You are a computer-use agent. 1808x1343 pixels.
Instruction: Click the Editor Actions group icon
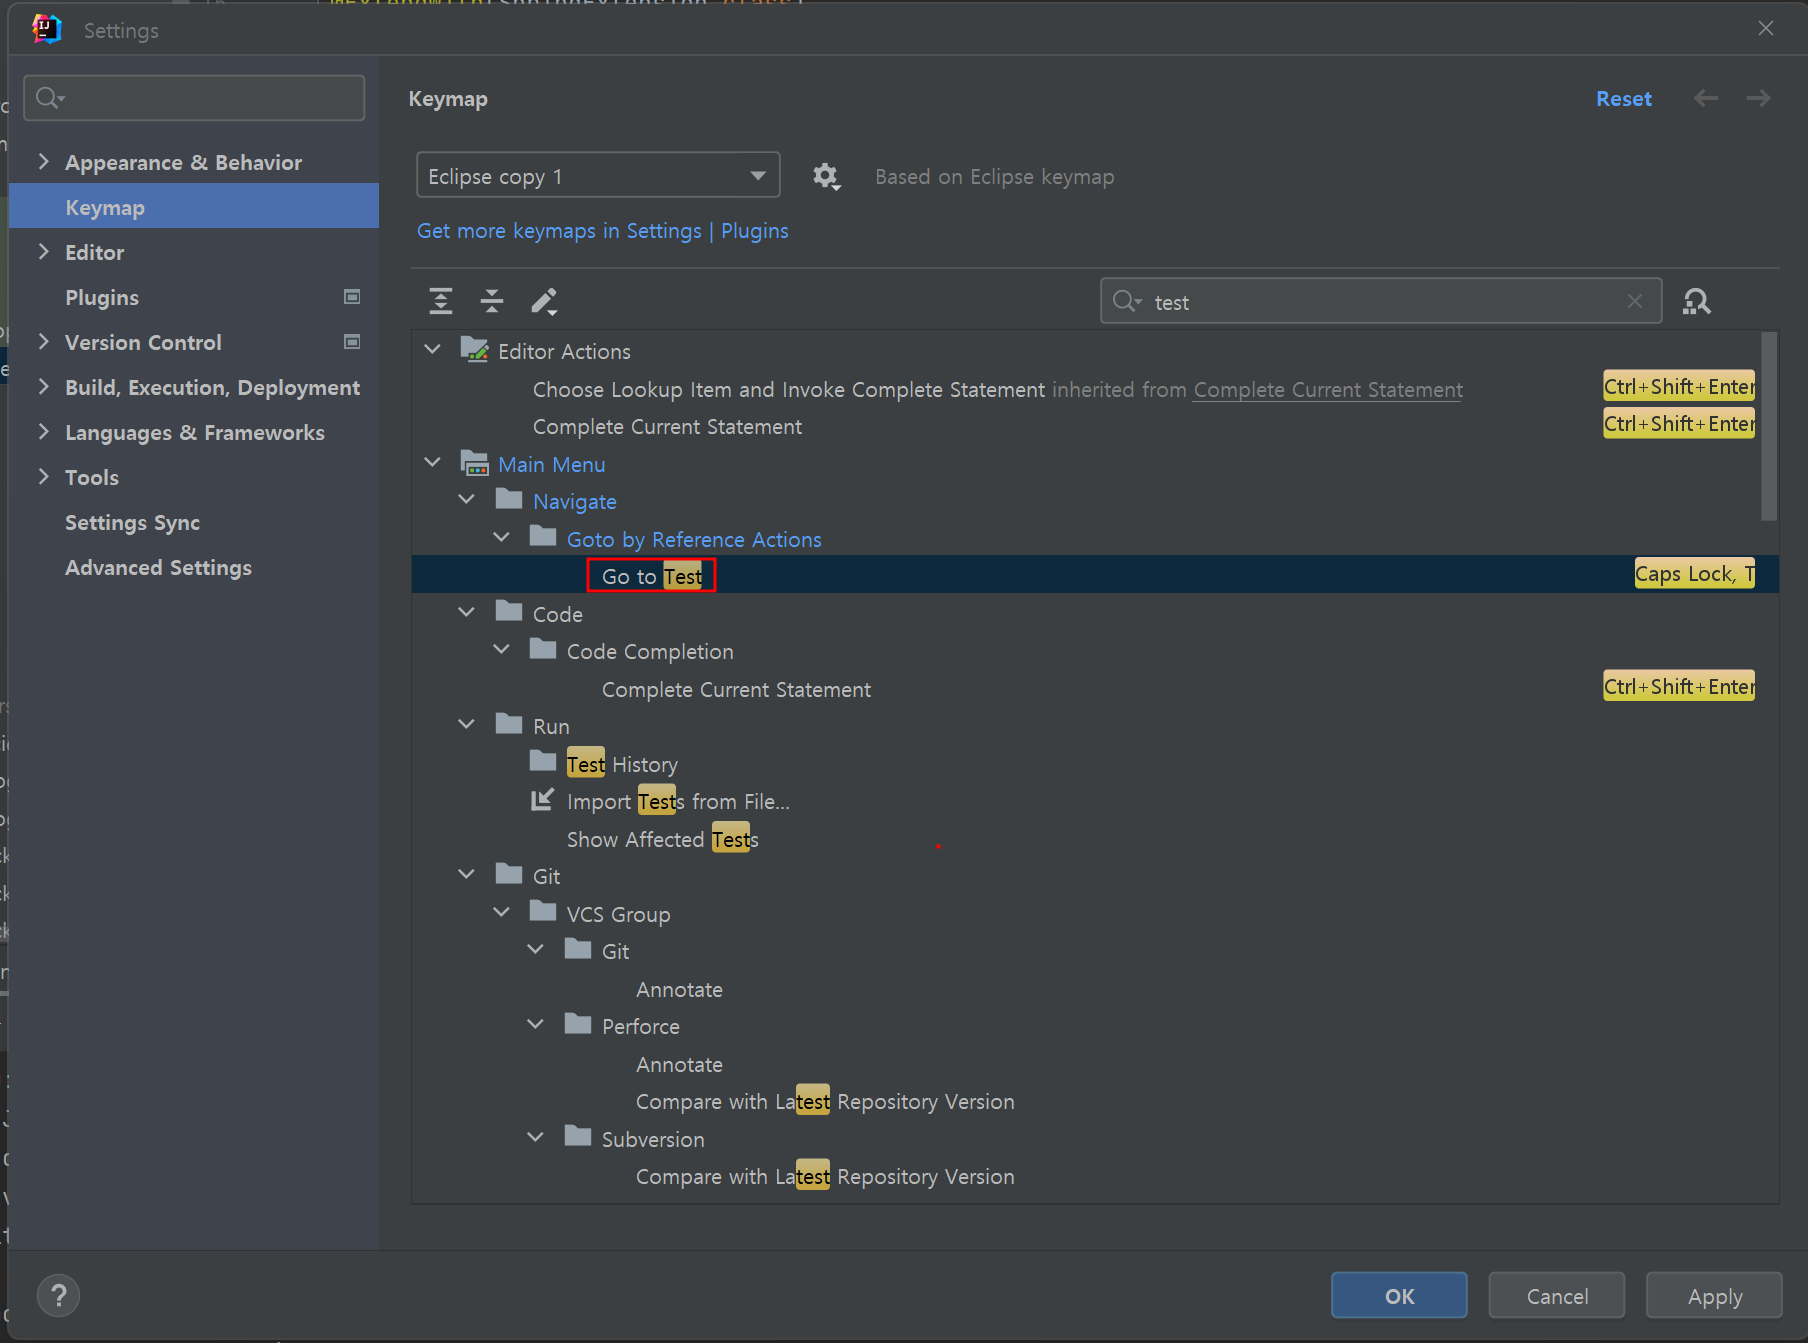tap(474, 350)
